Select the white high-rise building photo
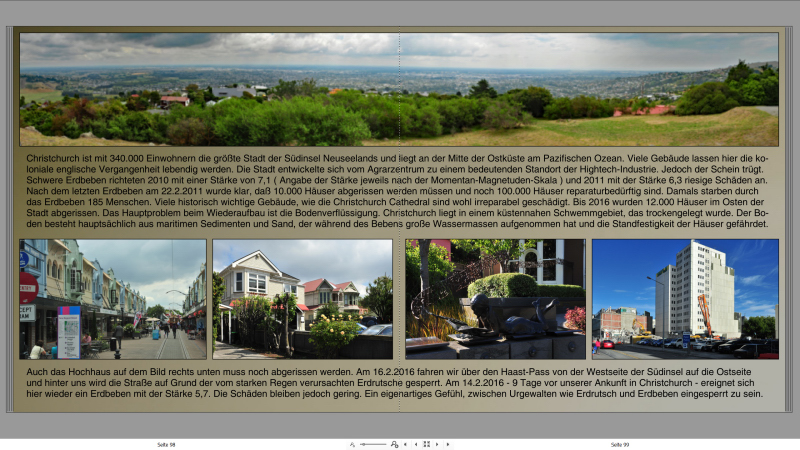 [685, 299]
